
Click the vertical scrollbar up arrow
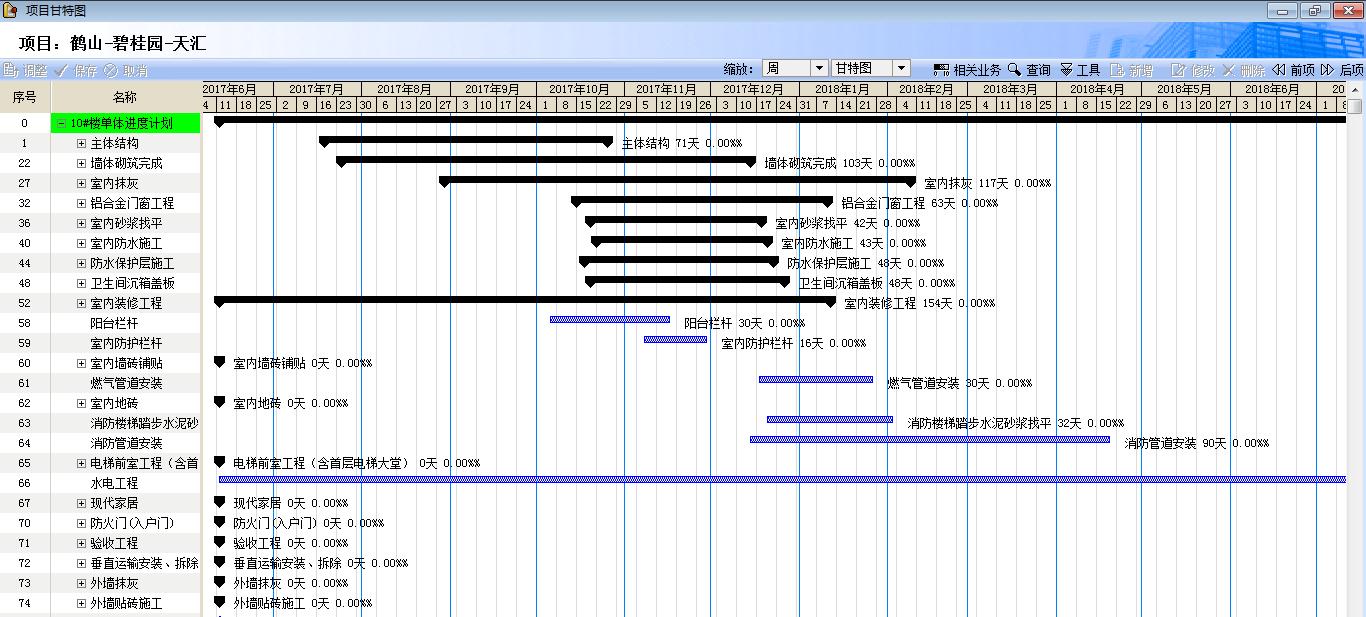coord(1356,89)
